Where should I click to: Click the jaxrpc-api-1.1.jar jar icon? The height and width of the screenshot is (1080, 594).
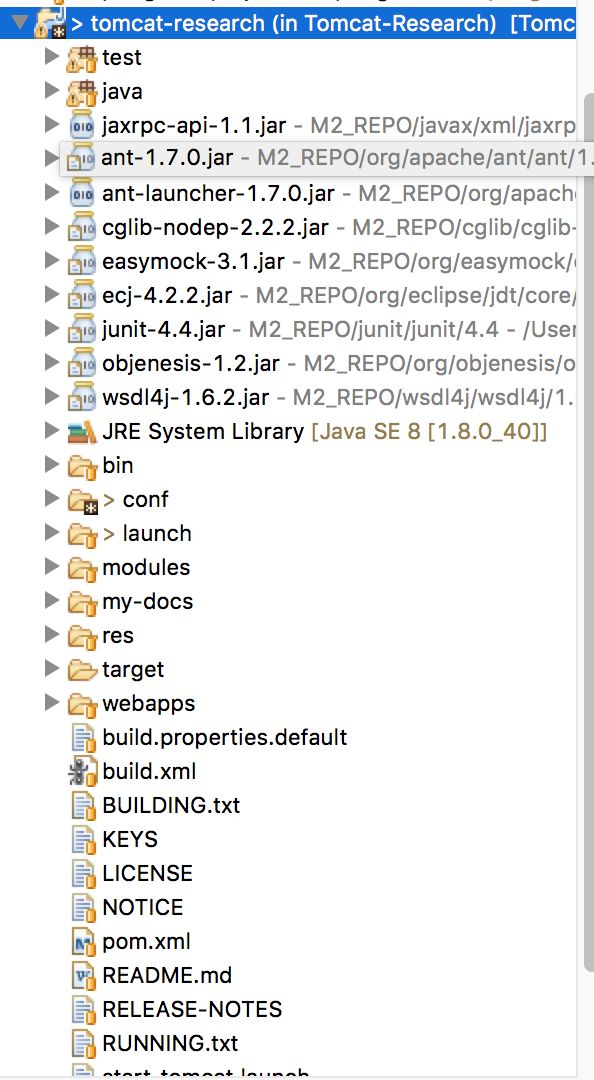(83, 125)
